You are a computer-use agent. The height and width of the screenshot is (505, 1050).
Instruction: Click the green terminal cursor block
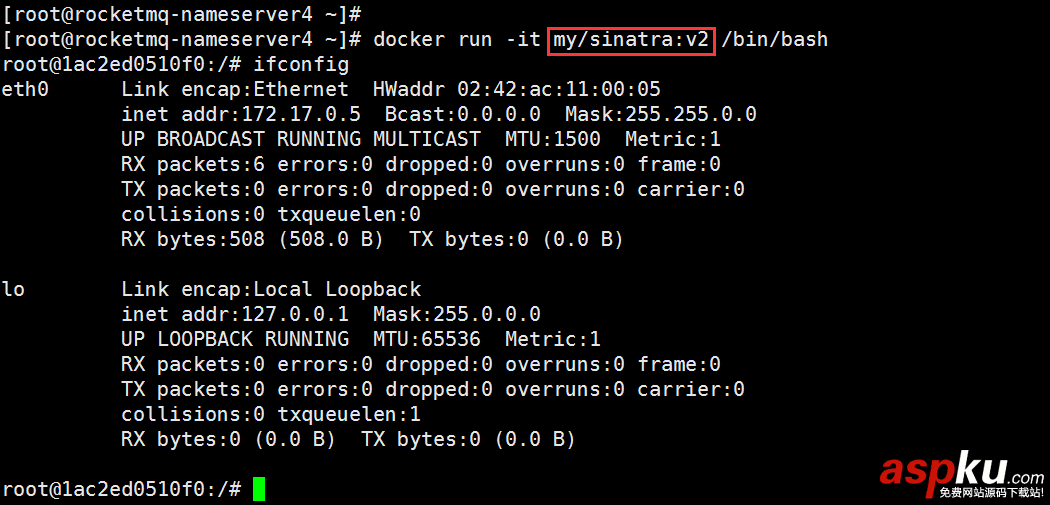(x=259, y=489)
